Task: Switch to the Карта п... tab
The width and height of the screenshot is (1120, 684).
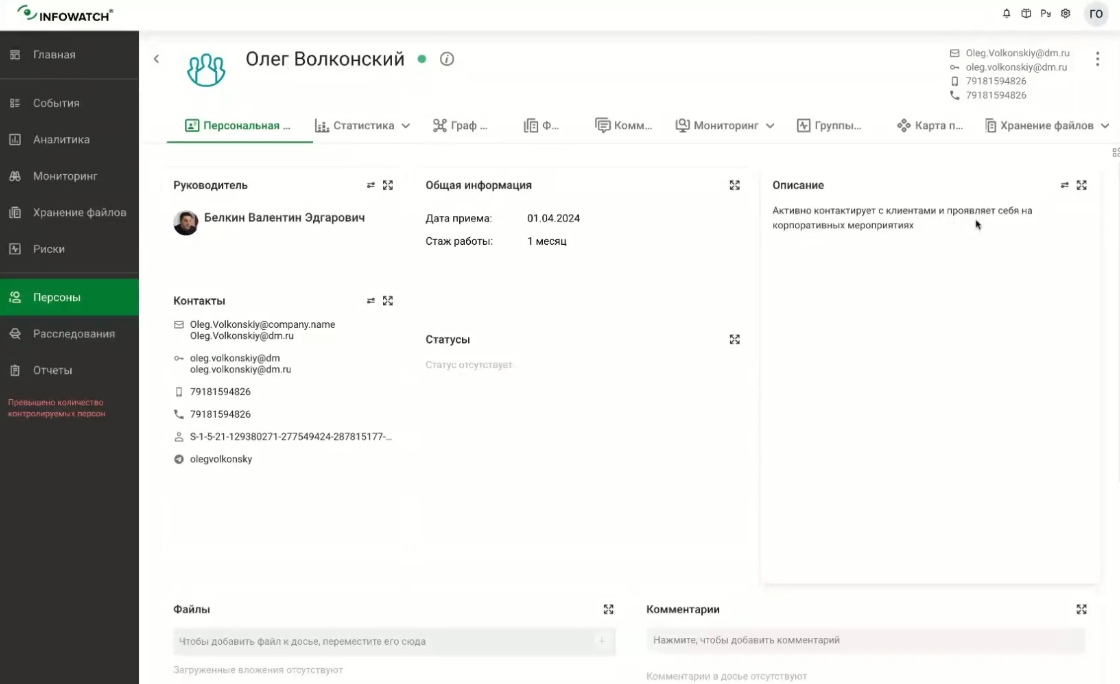Action: click(x=930, y=126)
